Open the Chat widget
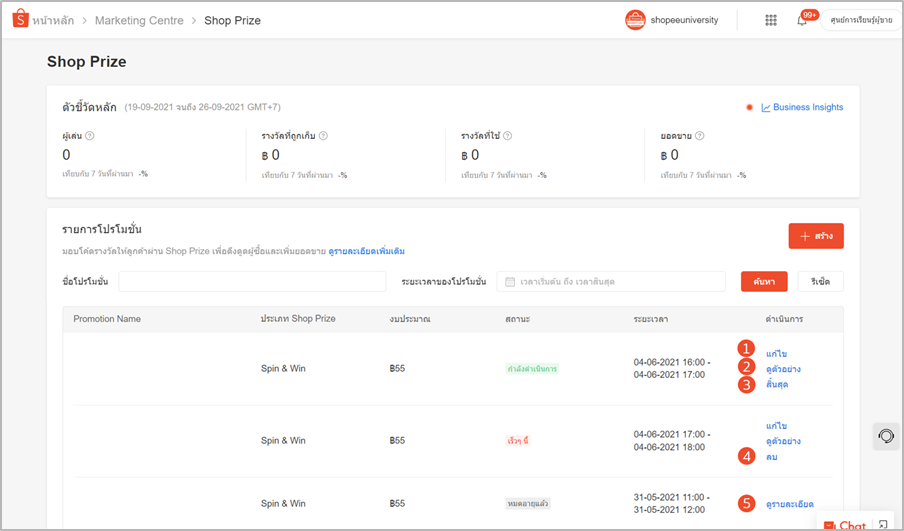Image resolution: width=904 pixels, height=531 pixels. click(x=845, y=525)
